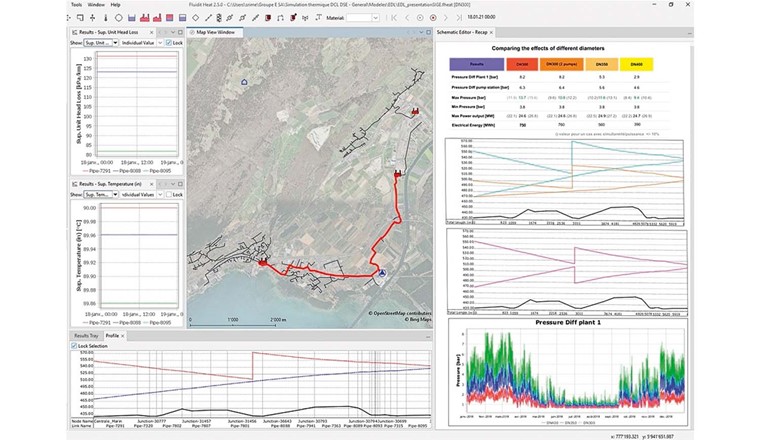Select the Map View Window tab

pos(215,32)
